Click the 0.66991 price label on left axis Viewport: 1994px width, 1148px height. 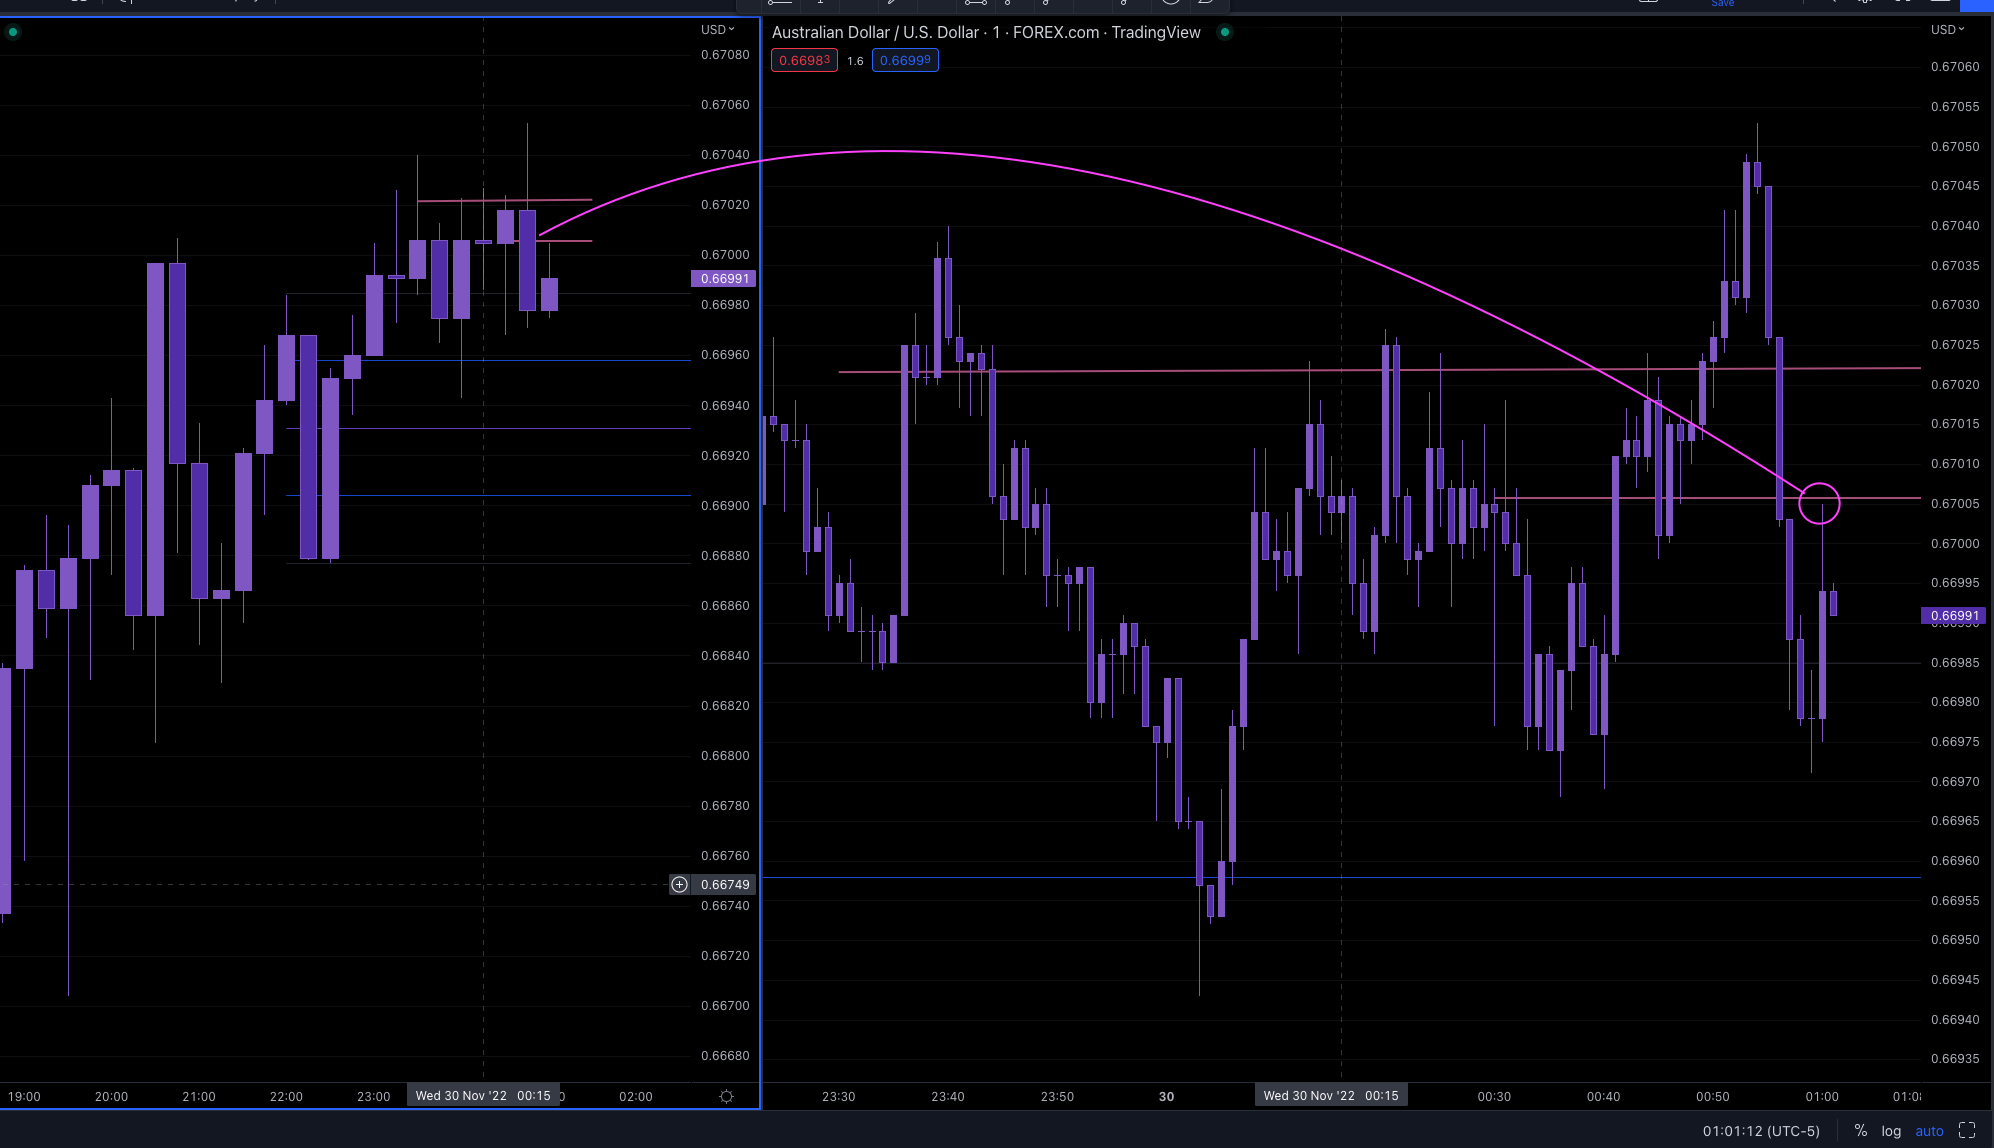[x=724, y=279]
